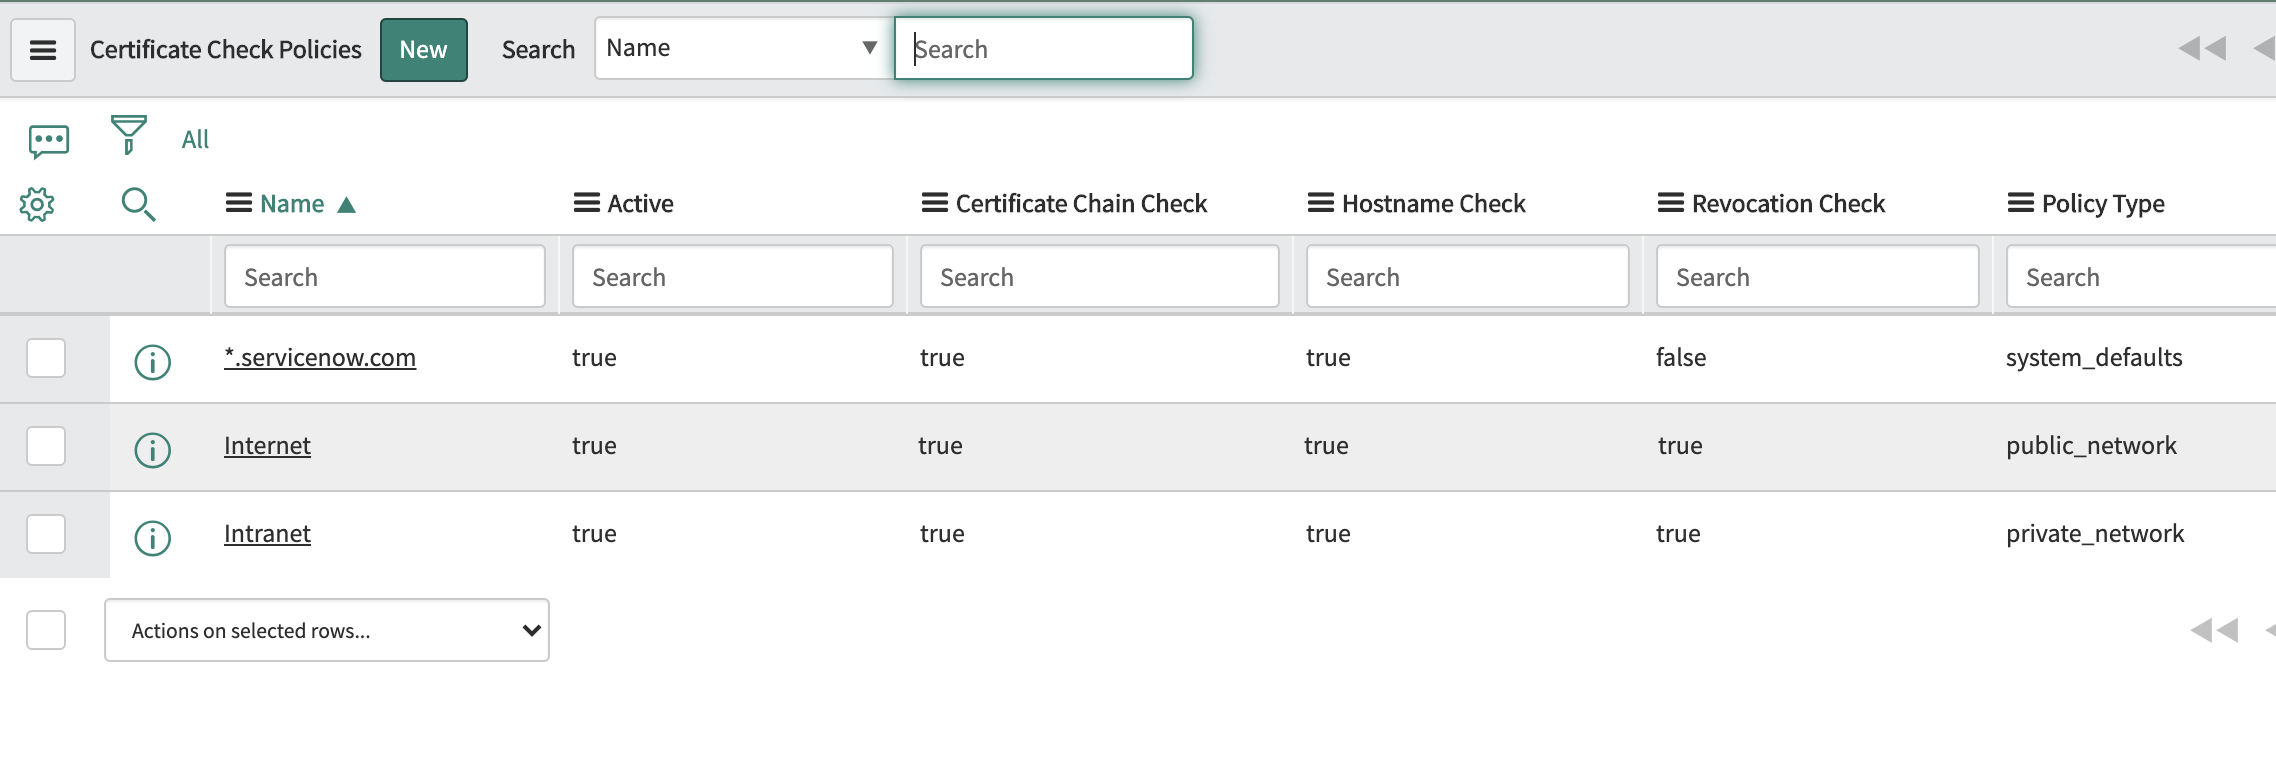This screenshot has height=766, width=2276.
Task: Open the Name column options menu
Action: pos(238,203)
